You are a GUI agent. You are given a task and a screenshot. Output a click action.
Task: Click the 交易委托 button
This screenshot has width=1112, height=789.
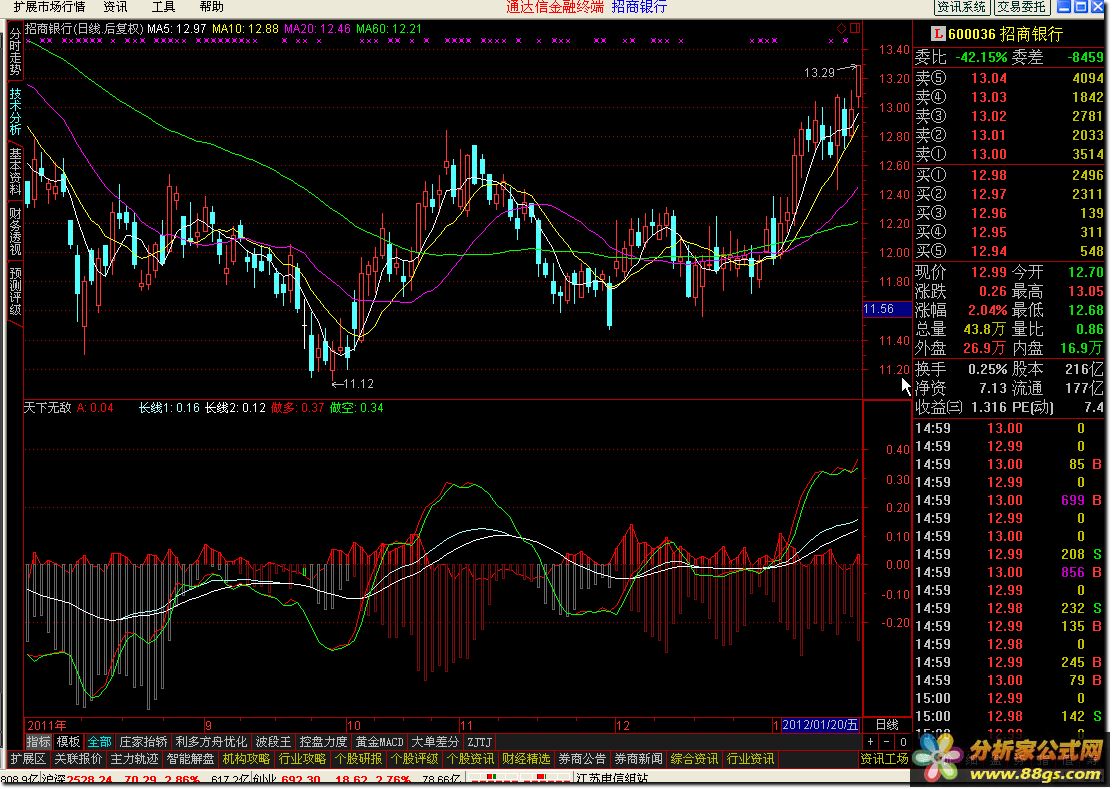1021,7
